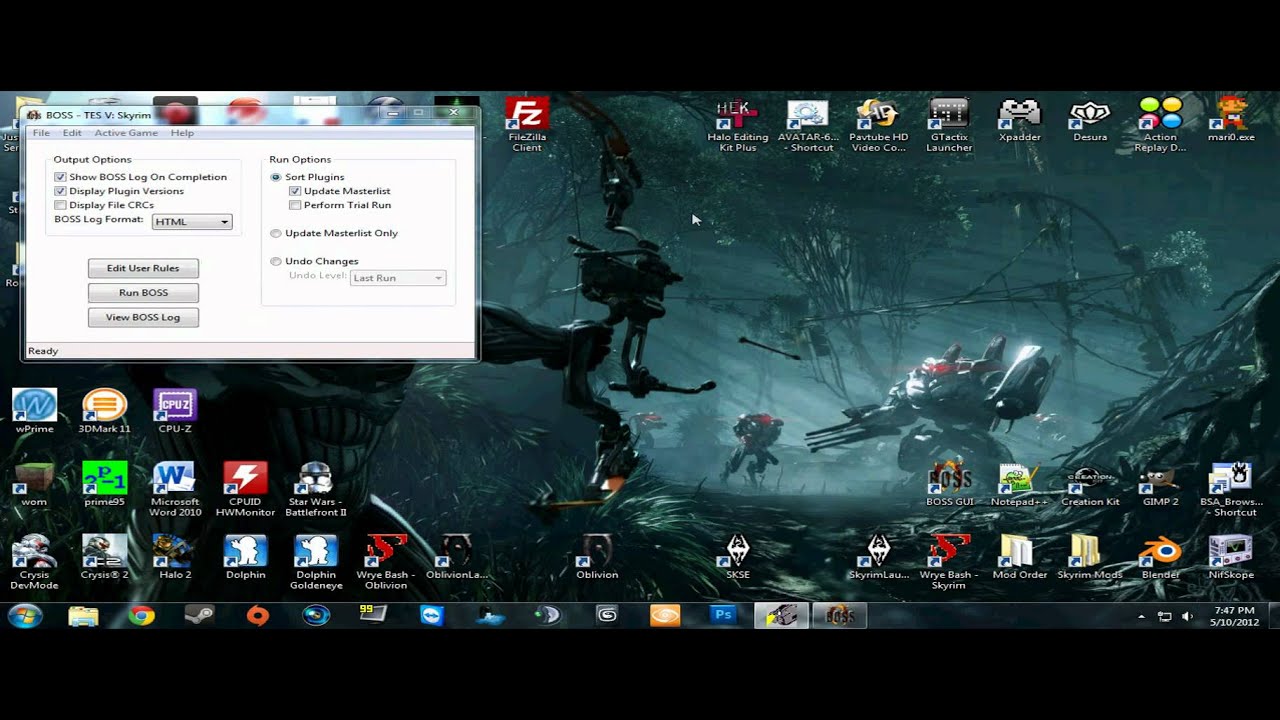Select the Crysis 2 desktop icon
The height and width of the screenshot is (720, 1280).
click(104, 557)
